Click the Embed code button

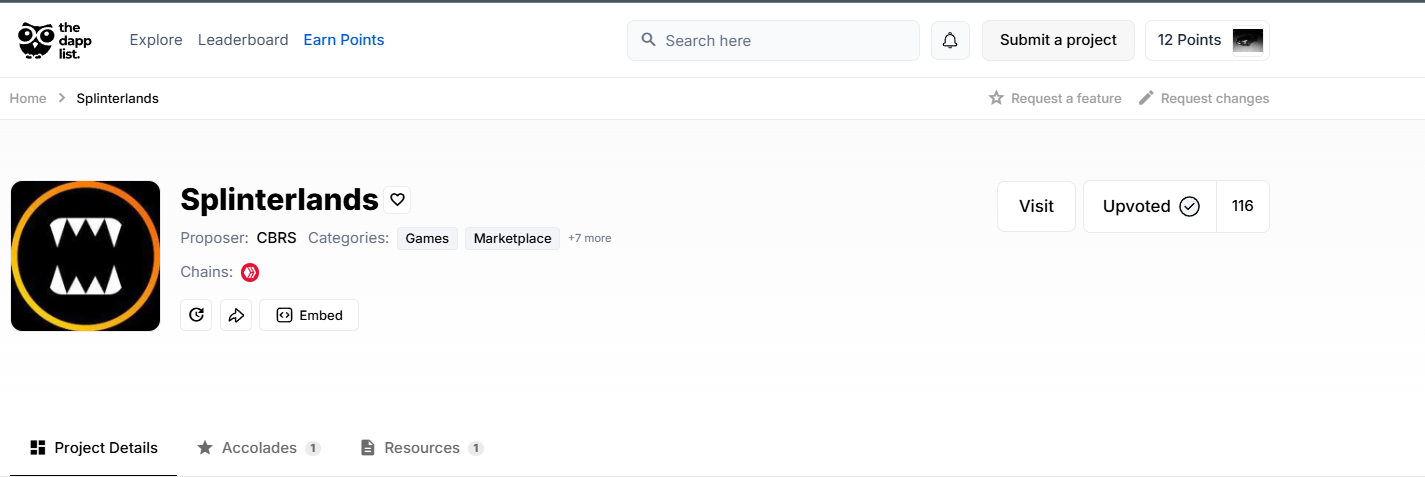click(x=309, y=315)
